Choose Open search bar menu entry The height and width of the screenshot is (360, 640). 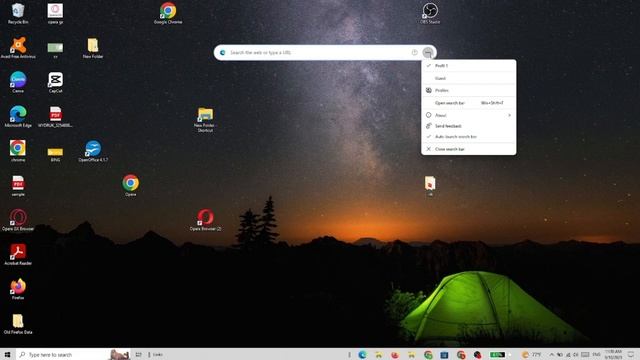[x=469, y=103]
